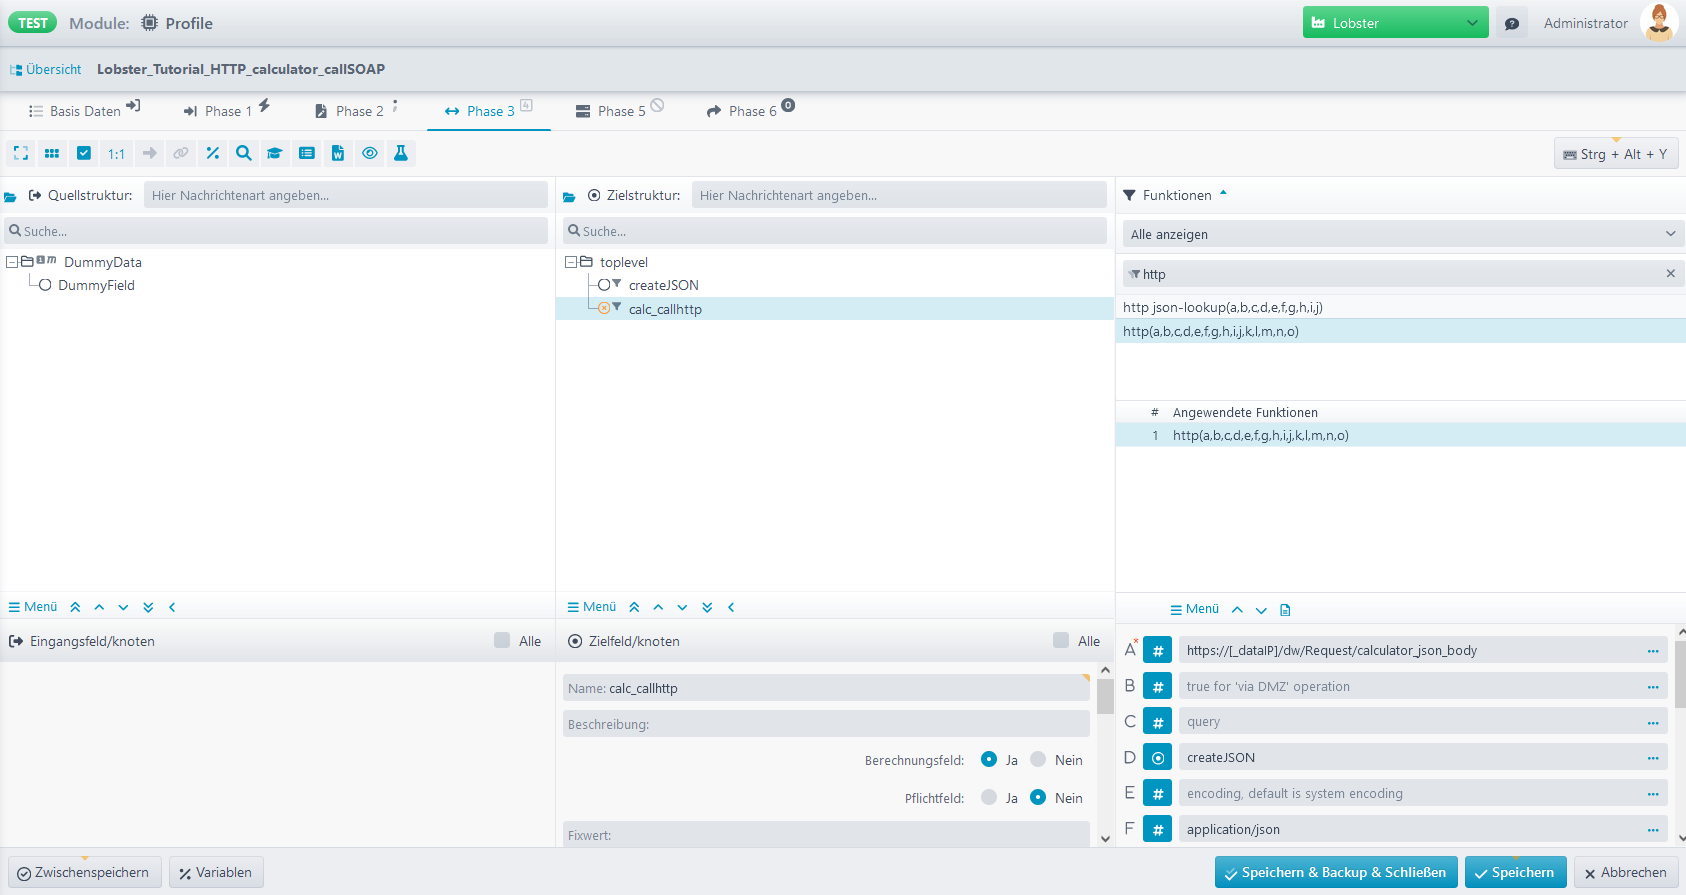Click the eye preview icon in toolbar
Viewport: 1686px width, 895px height.
(370, 153)
